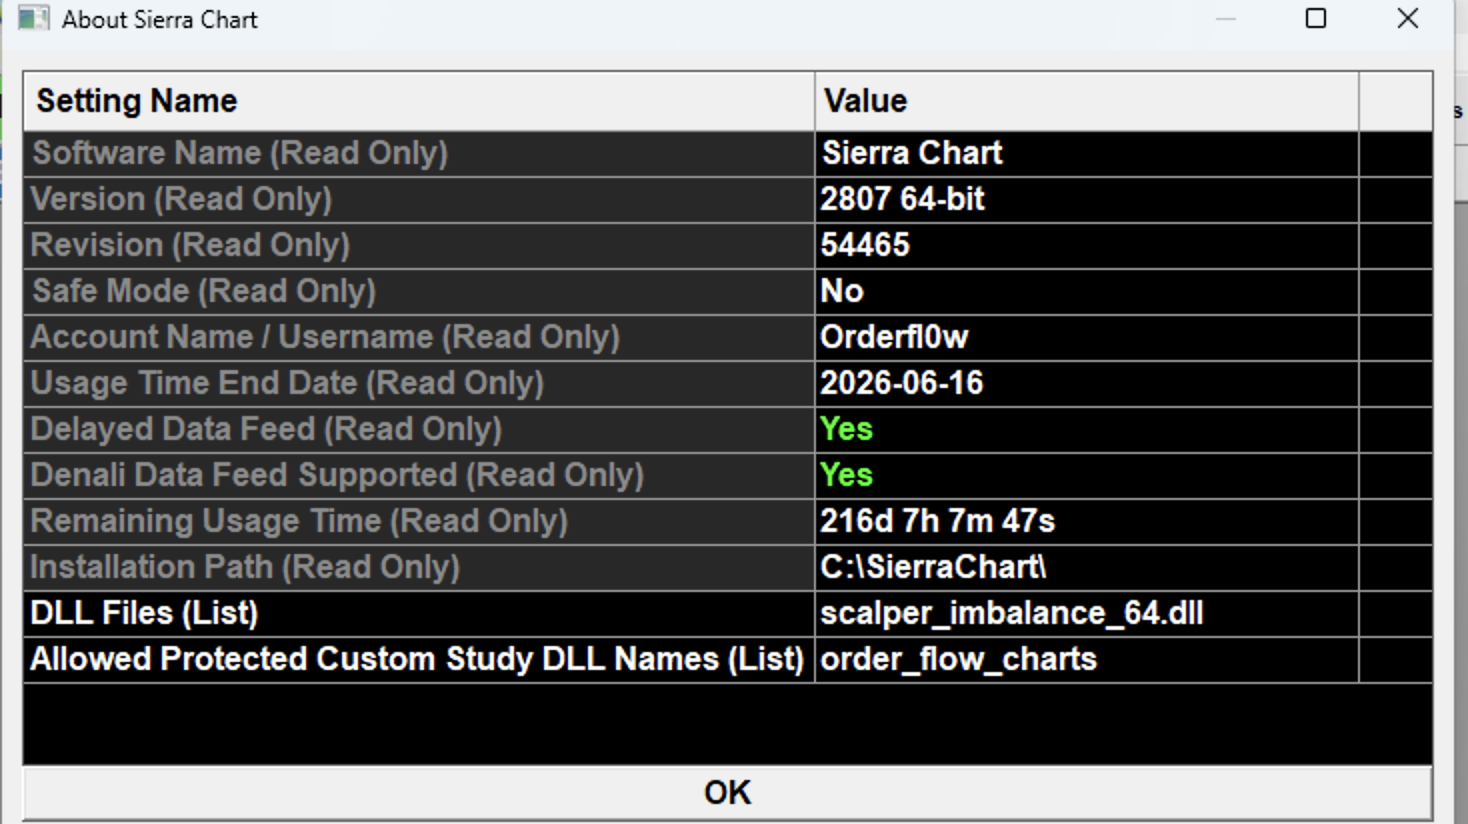Select the Usage Time End Date label

coord(287,383)
